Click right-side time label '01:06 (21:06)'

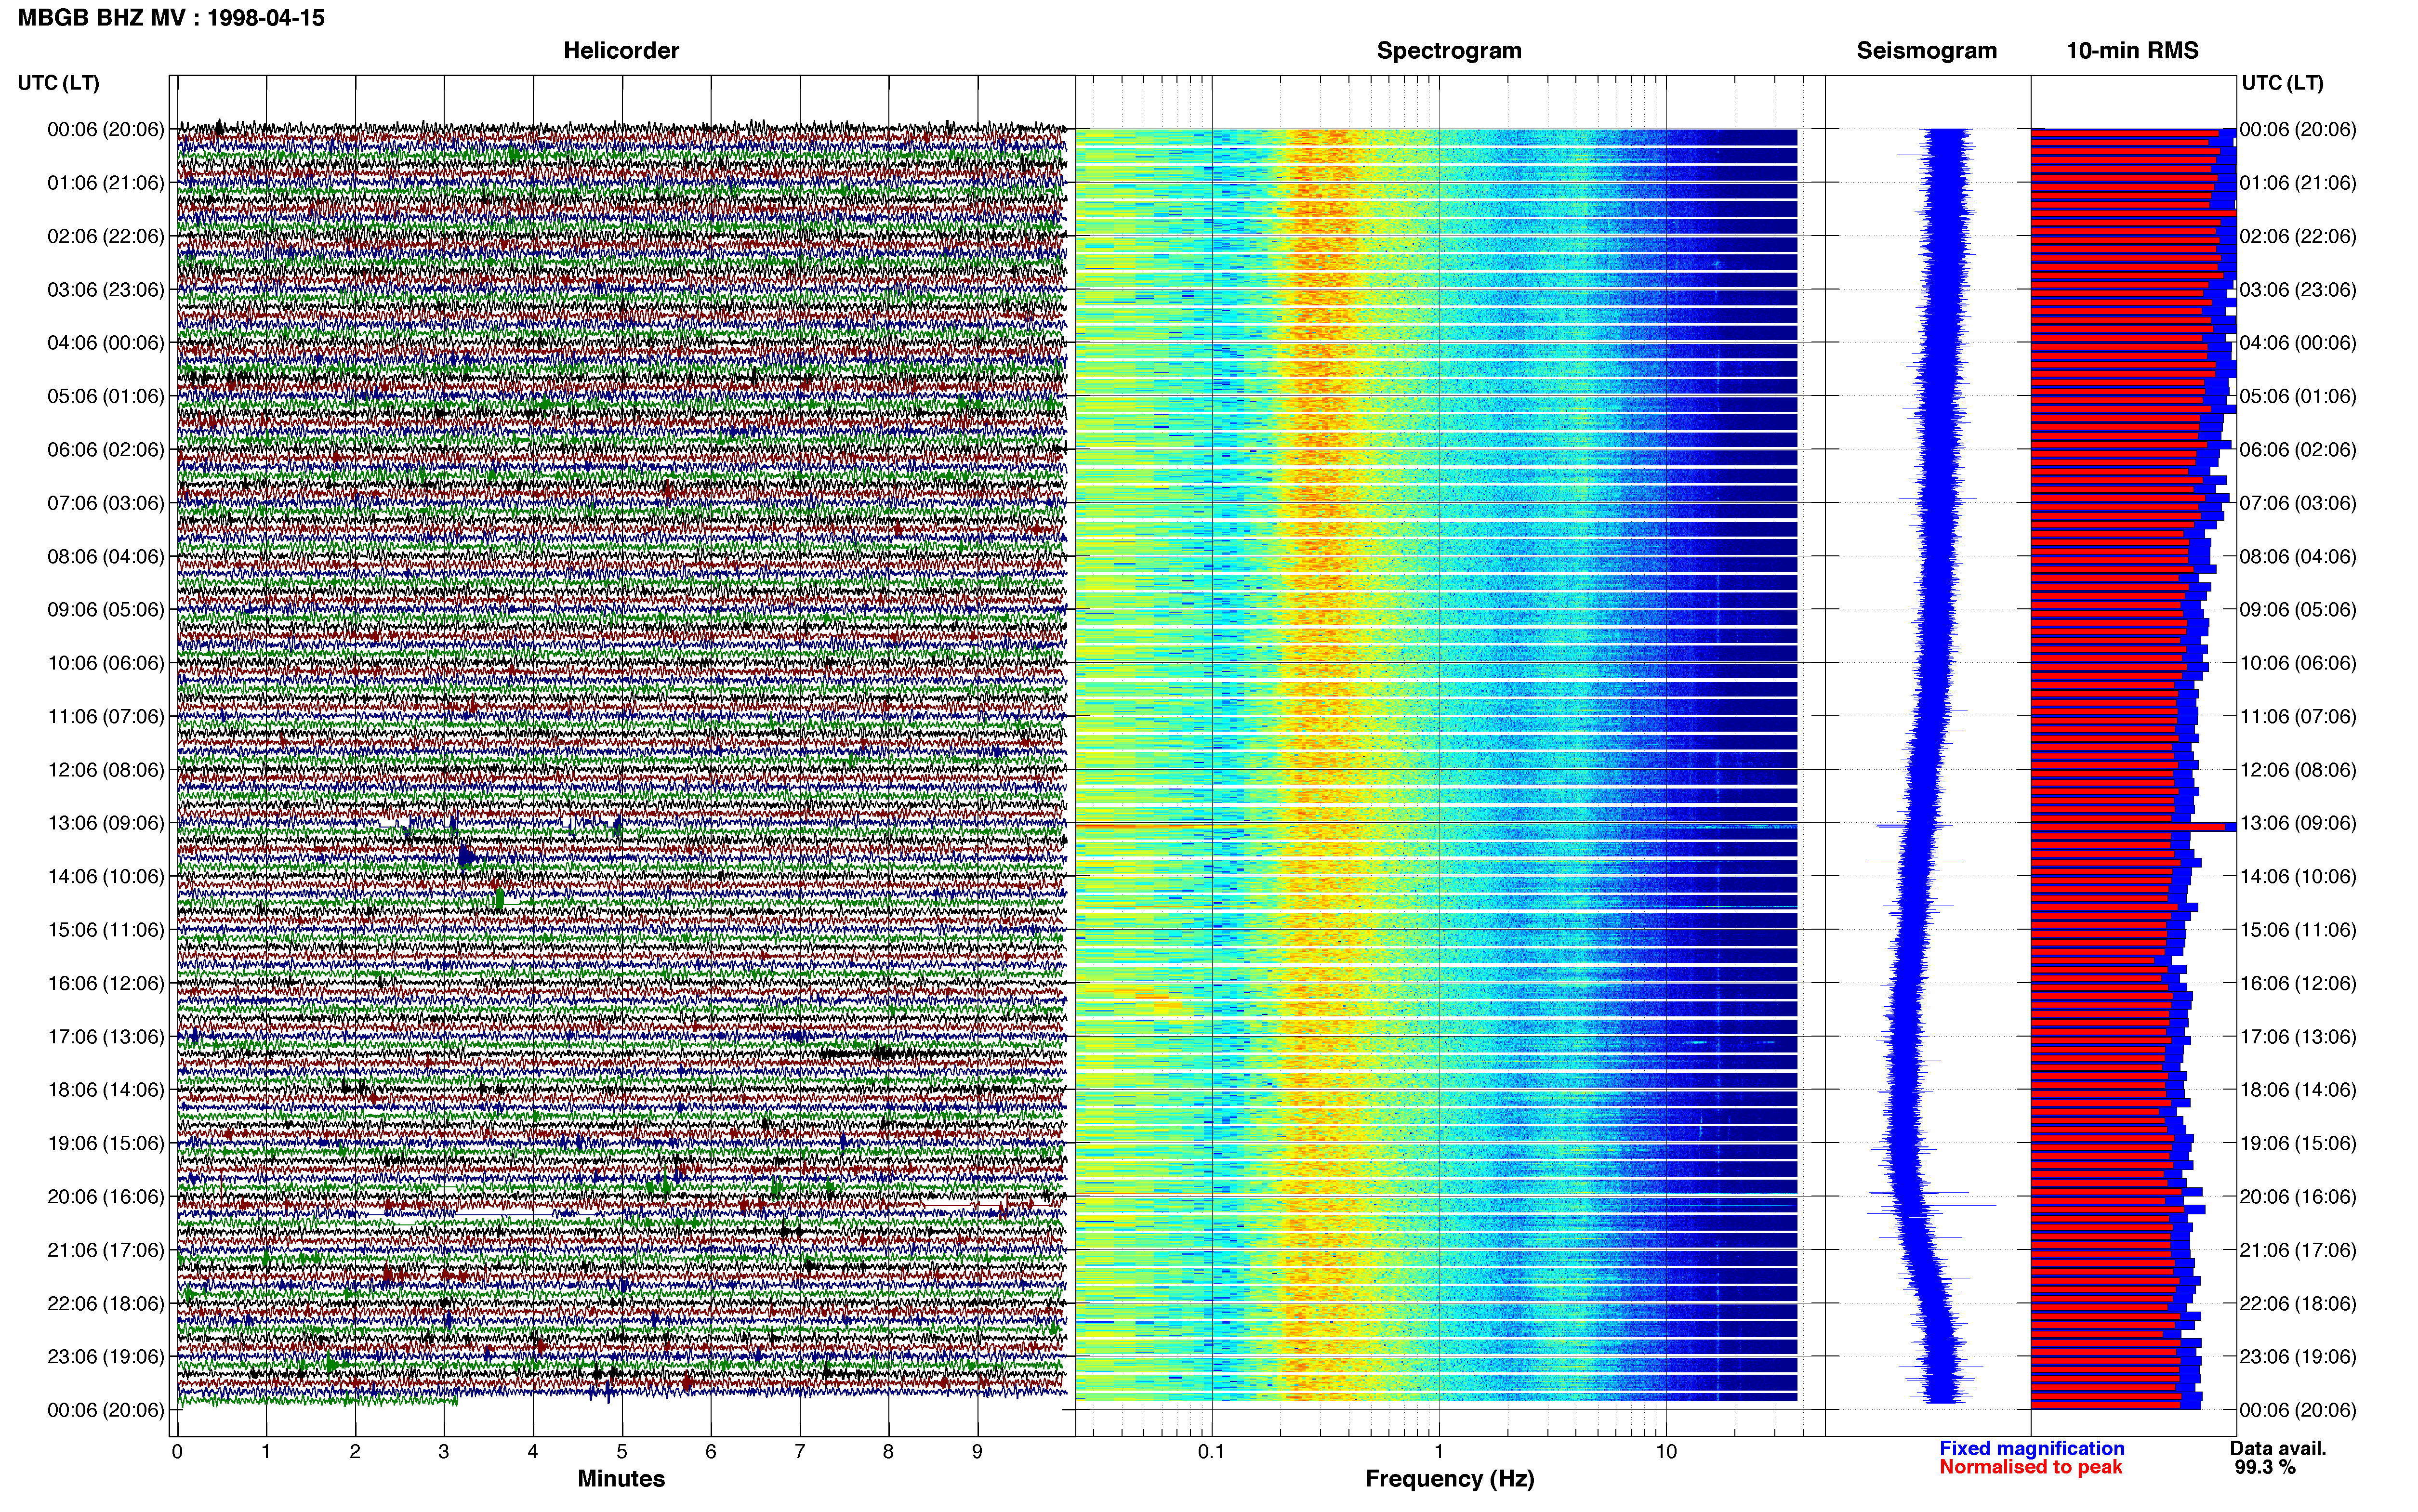[x=2298, y=183]
